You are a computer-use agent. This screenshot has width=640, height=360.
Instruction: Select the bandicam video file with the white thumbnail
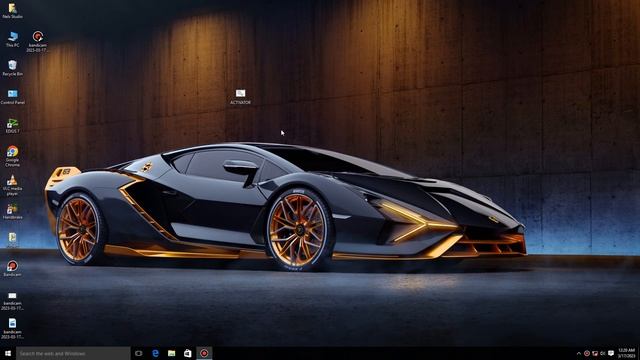pyautogui.click(x=13, y=300)
